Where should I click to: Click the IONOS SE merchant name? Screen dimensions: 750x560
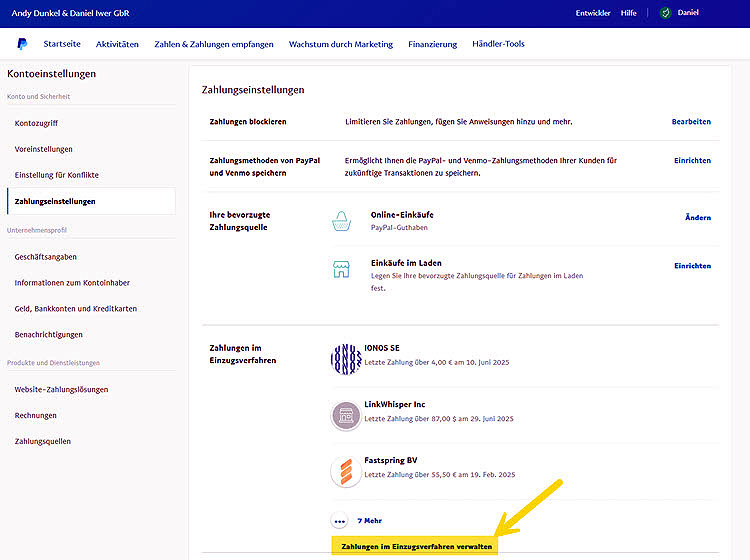click(x=382, y=348)
